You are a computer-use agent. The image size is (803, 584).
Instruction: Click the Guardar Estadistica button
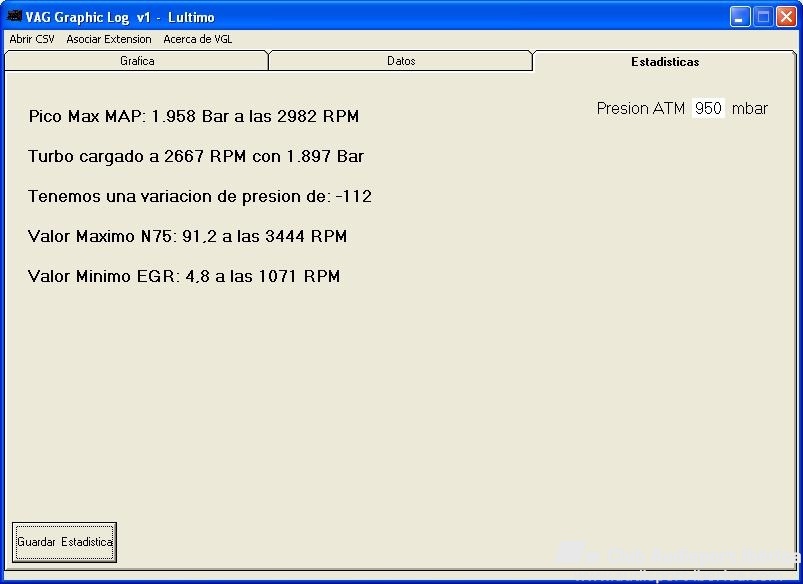point(65,542)
